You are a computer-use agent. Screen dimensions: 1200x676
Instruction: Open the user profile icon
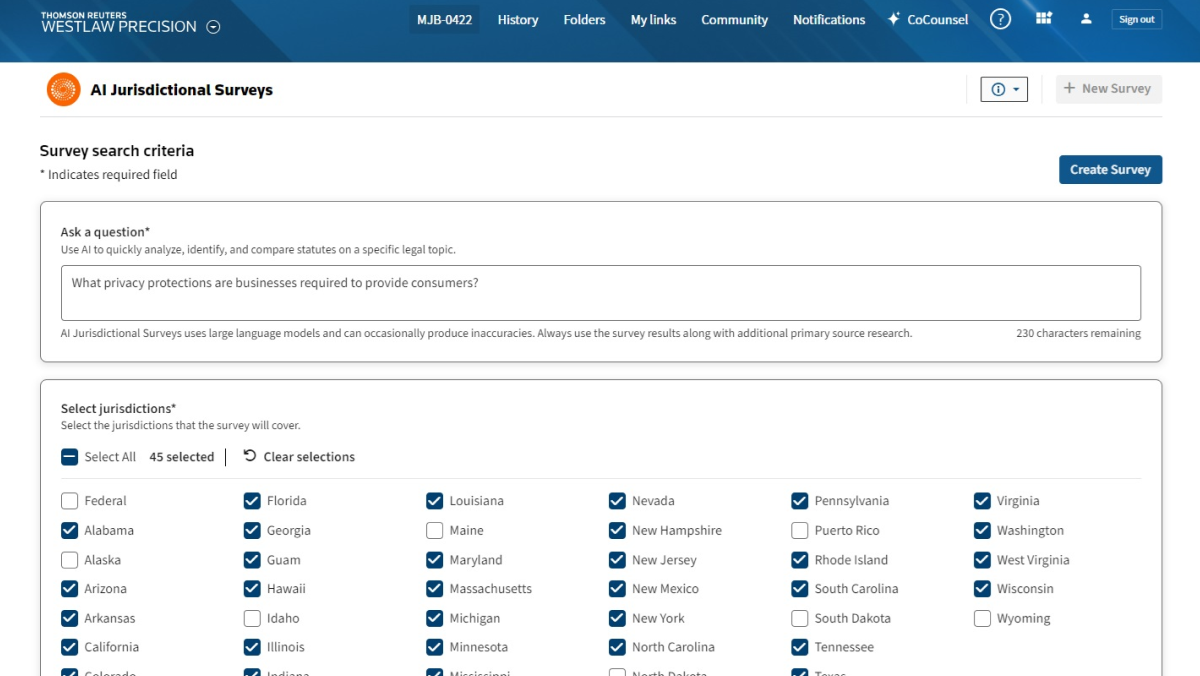click(1087, 19)
